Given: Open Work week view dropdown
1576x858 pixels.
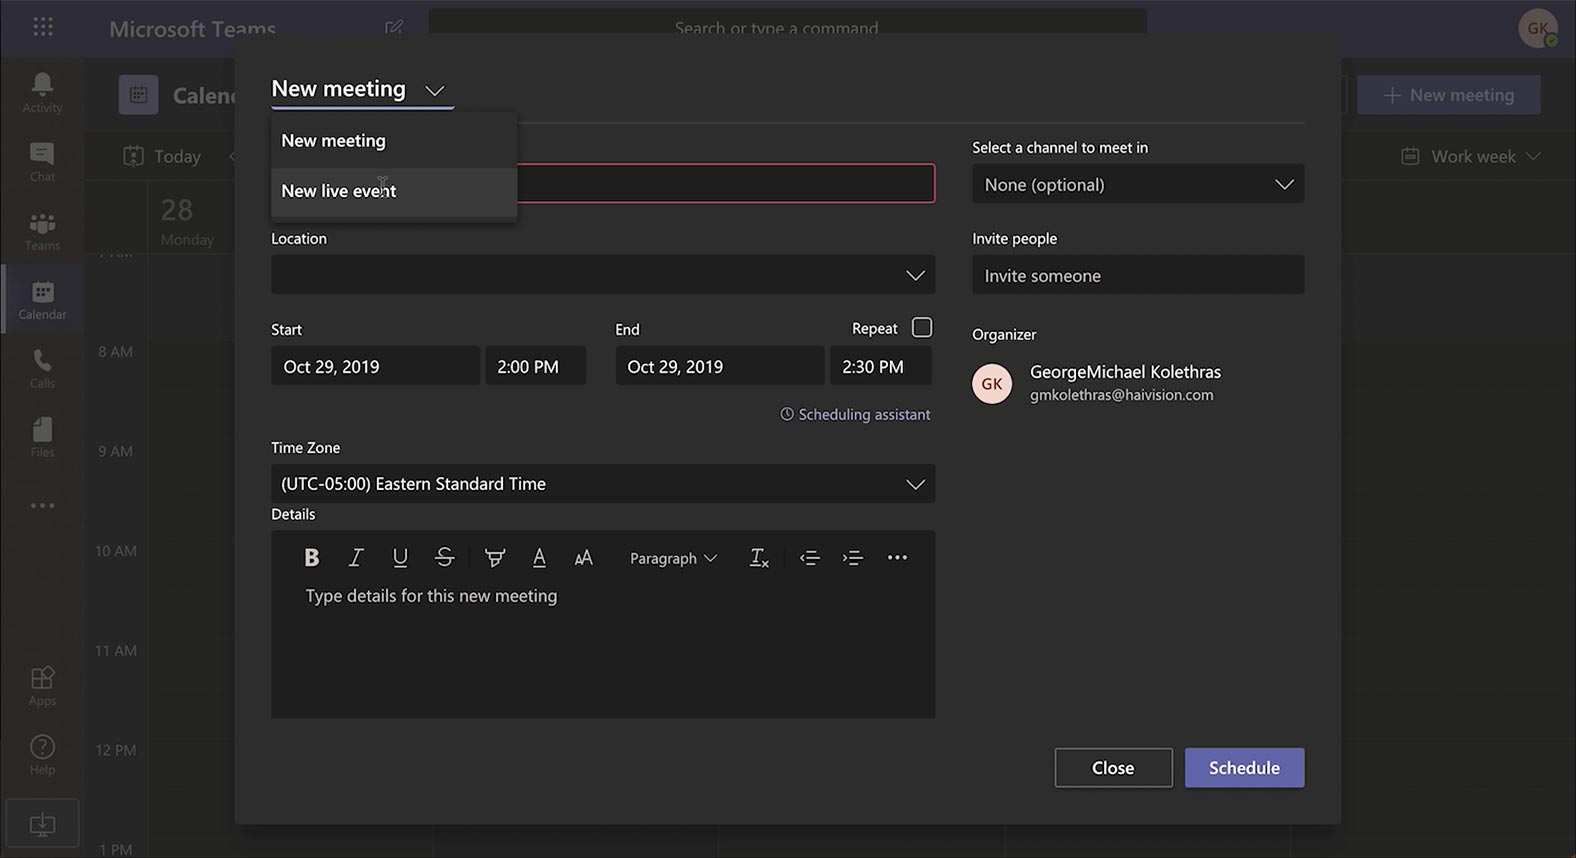Looking at the screenshot, I should (1470, 156).
